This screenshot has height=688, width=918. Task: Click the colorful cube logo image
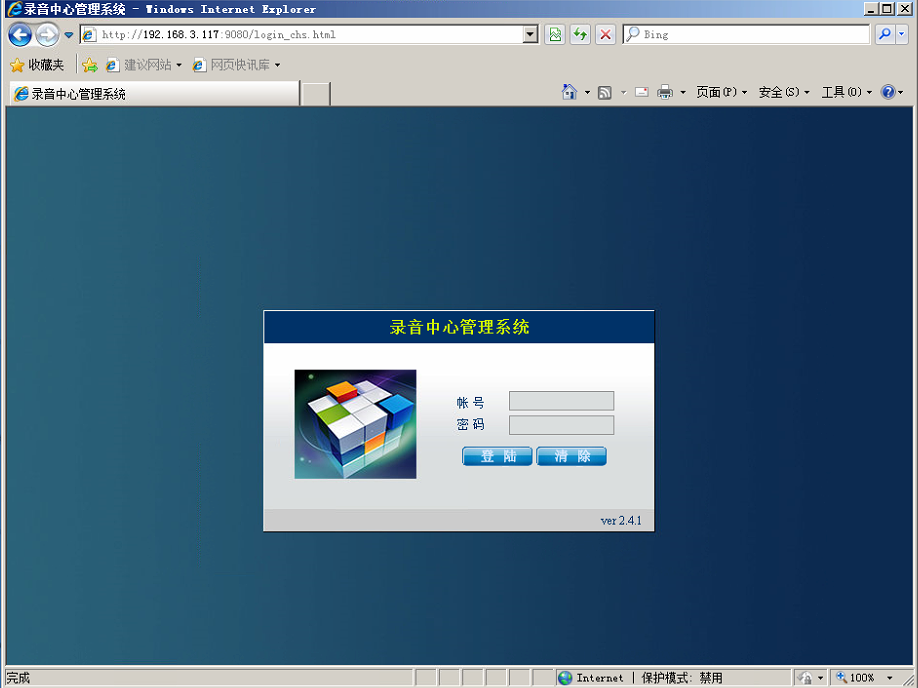tap(355, 424)
